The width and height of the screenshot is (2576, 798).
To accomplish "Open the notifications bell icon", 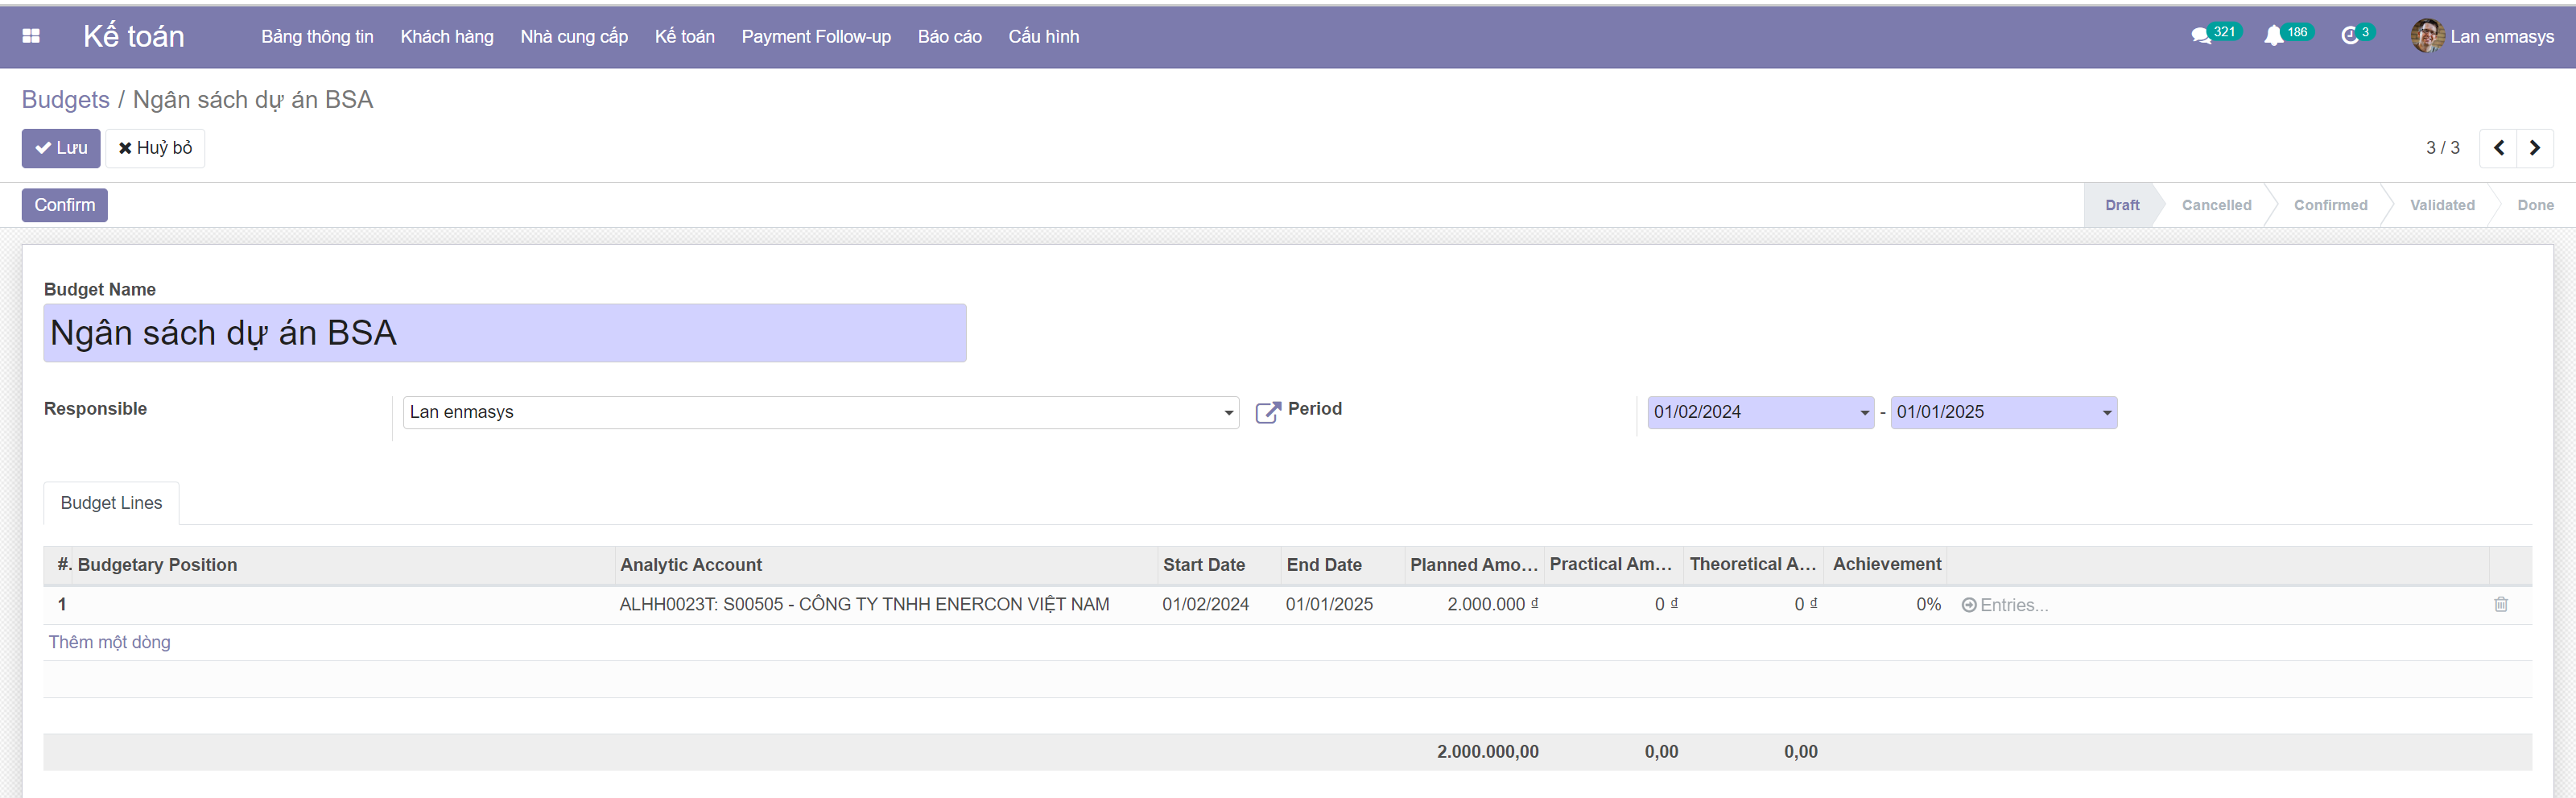I will tap(2273, 36).
